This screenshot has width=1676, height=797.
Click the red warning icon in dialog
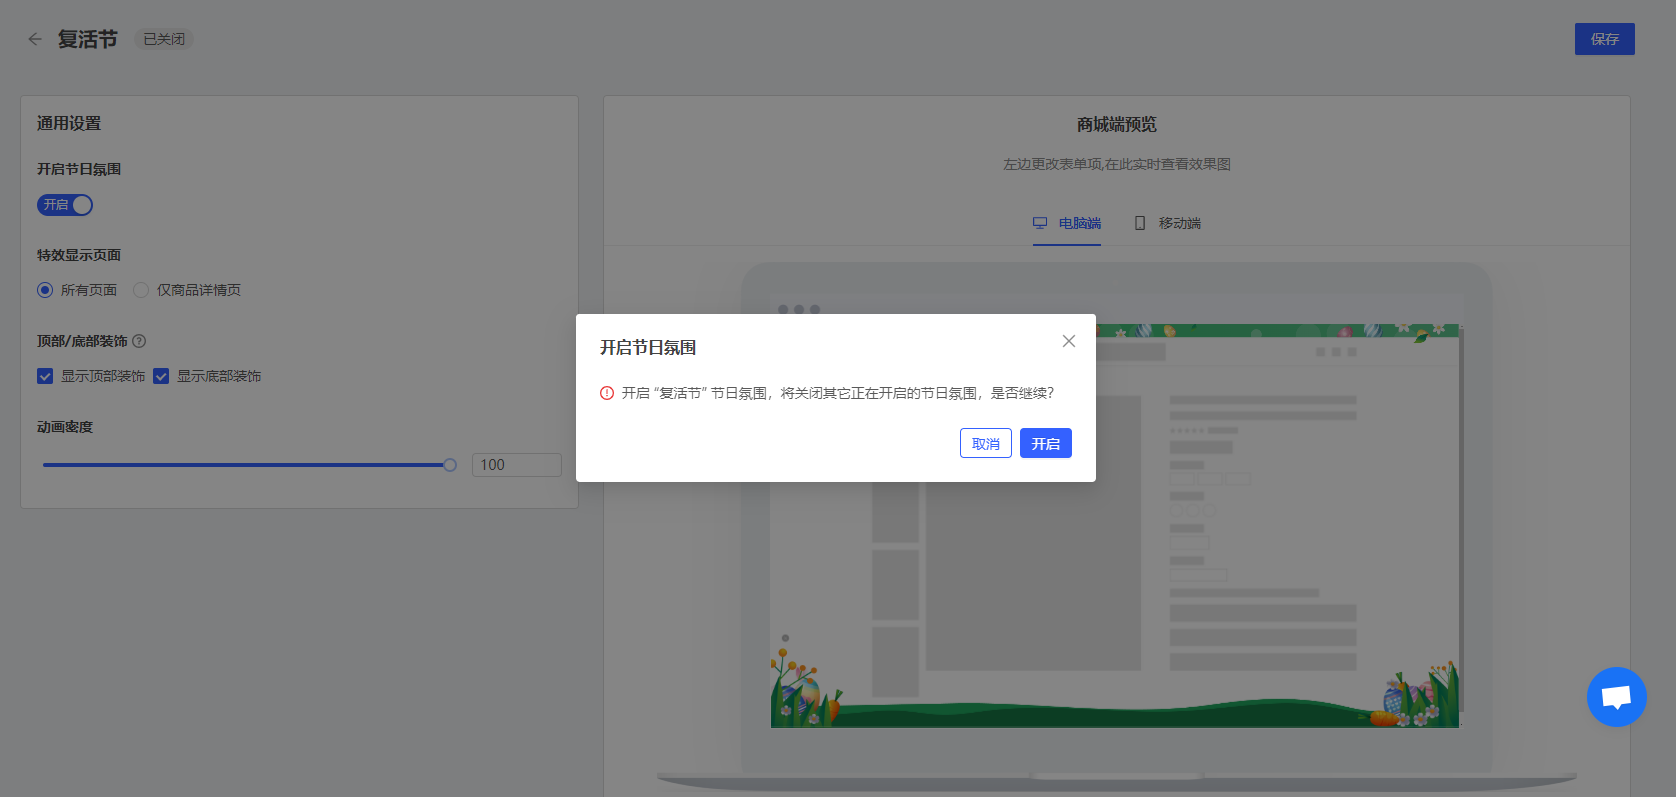click(x=607, y=393)
